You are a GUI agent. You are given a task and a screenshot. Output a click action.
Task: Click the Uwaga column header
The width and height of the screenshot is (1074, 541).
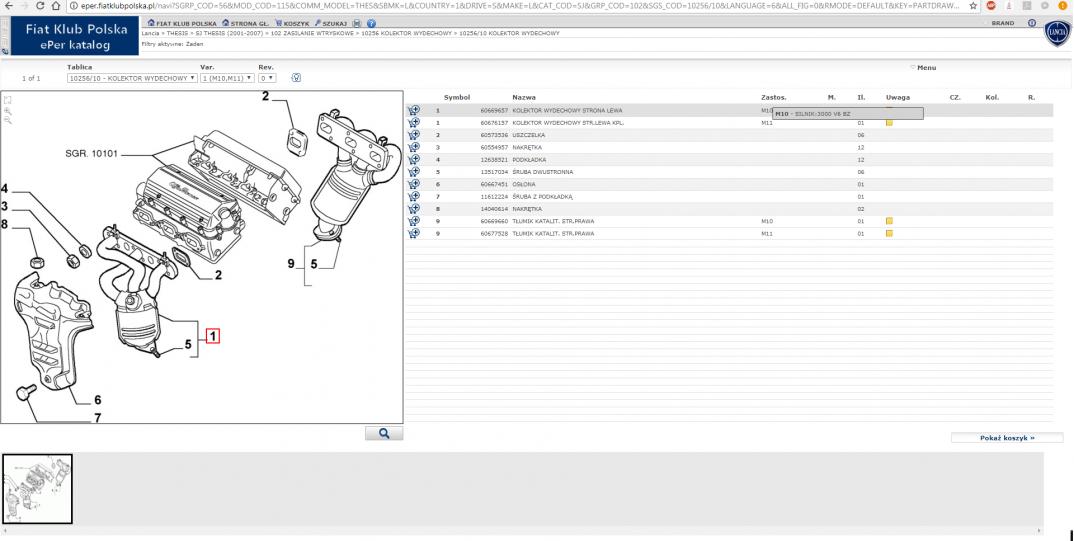click(898, 97)
